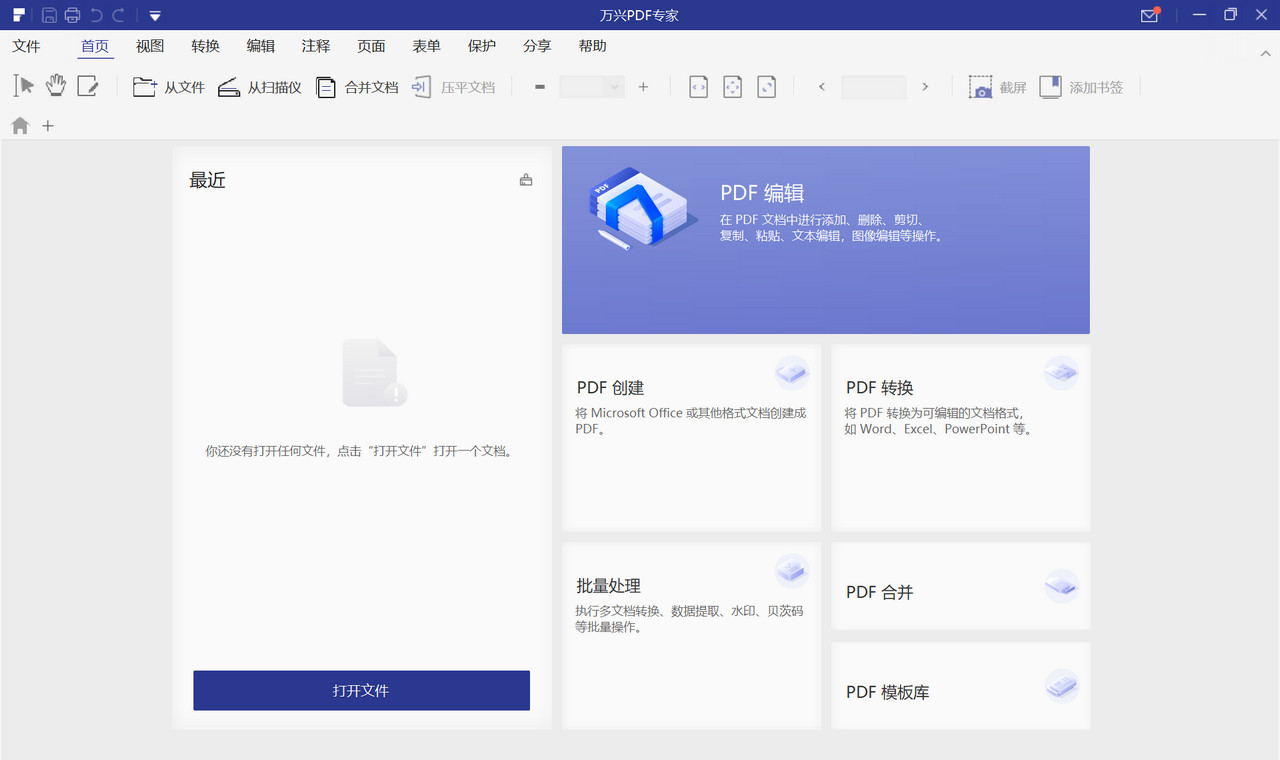Switch to the 注释 tab
Screen dimensions: 1280x760
click(316, 46)
